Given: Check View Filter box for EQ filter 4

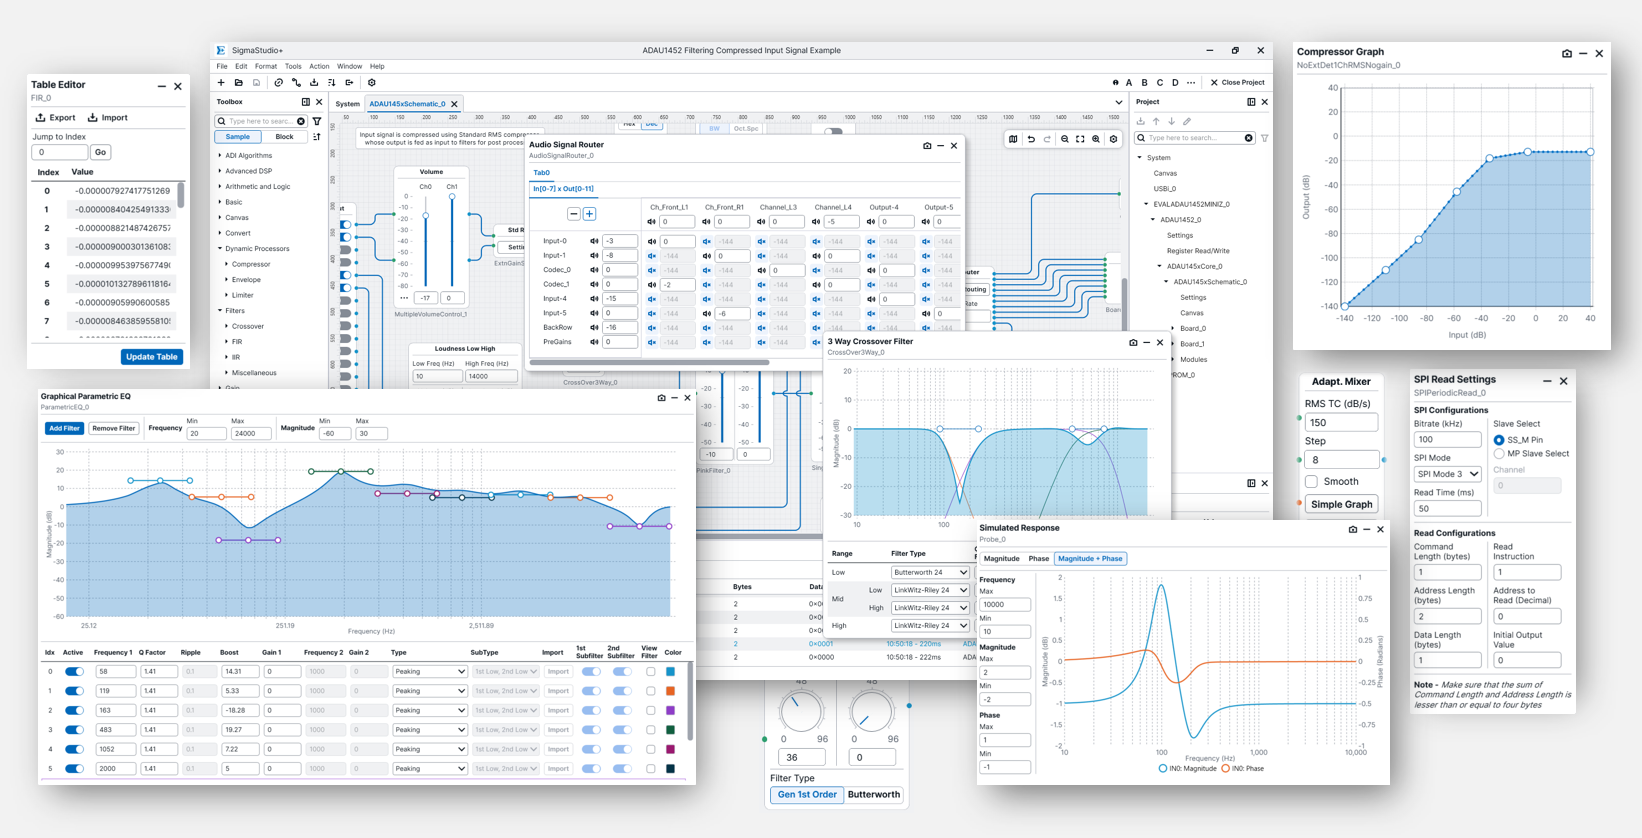Looking at the screenshot, I should (651, 749).
